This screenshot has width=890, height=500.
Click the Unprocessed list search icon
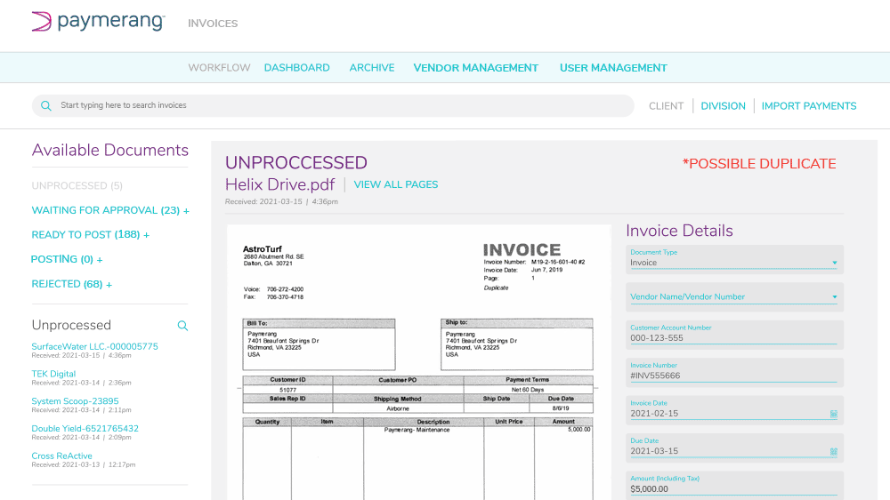tap(182, 325)
